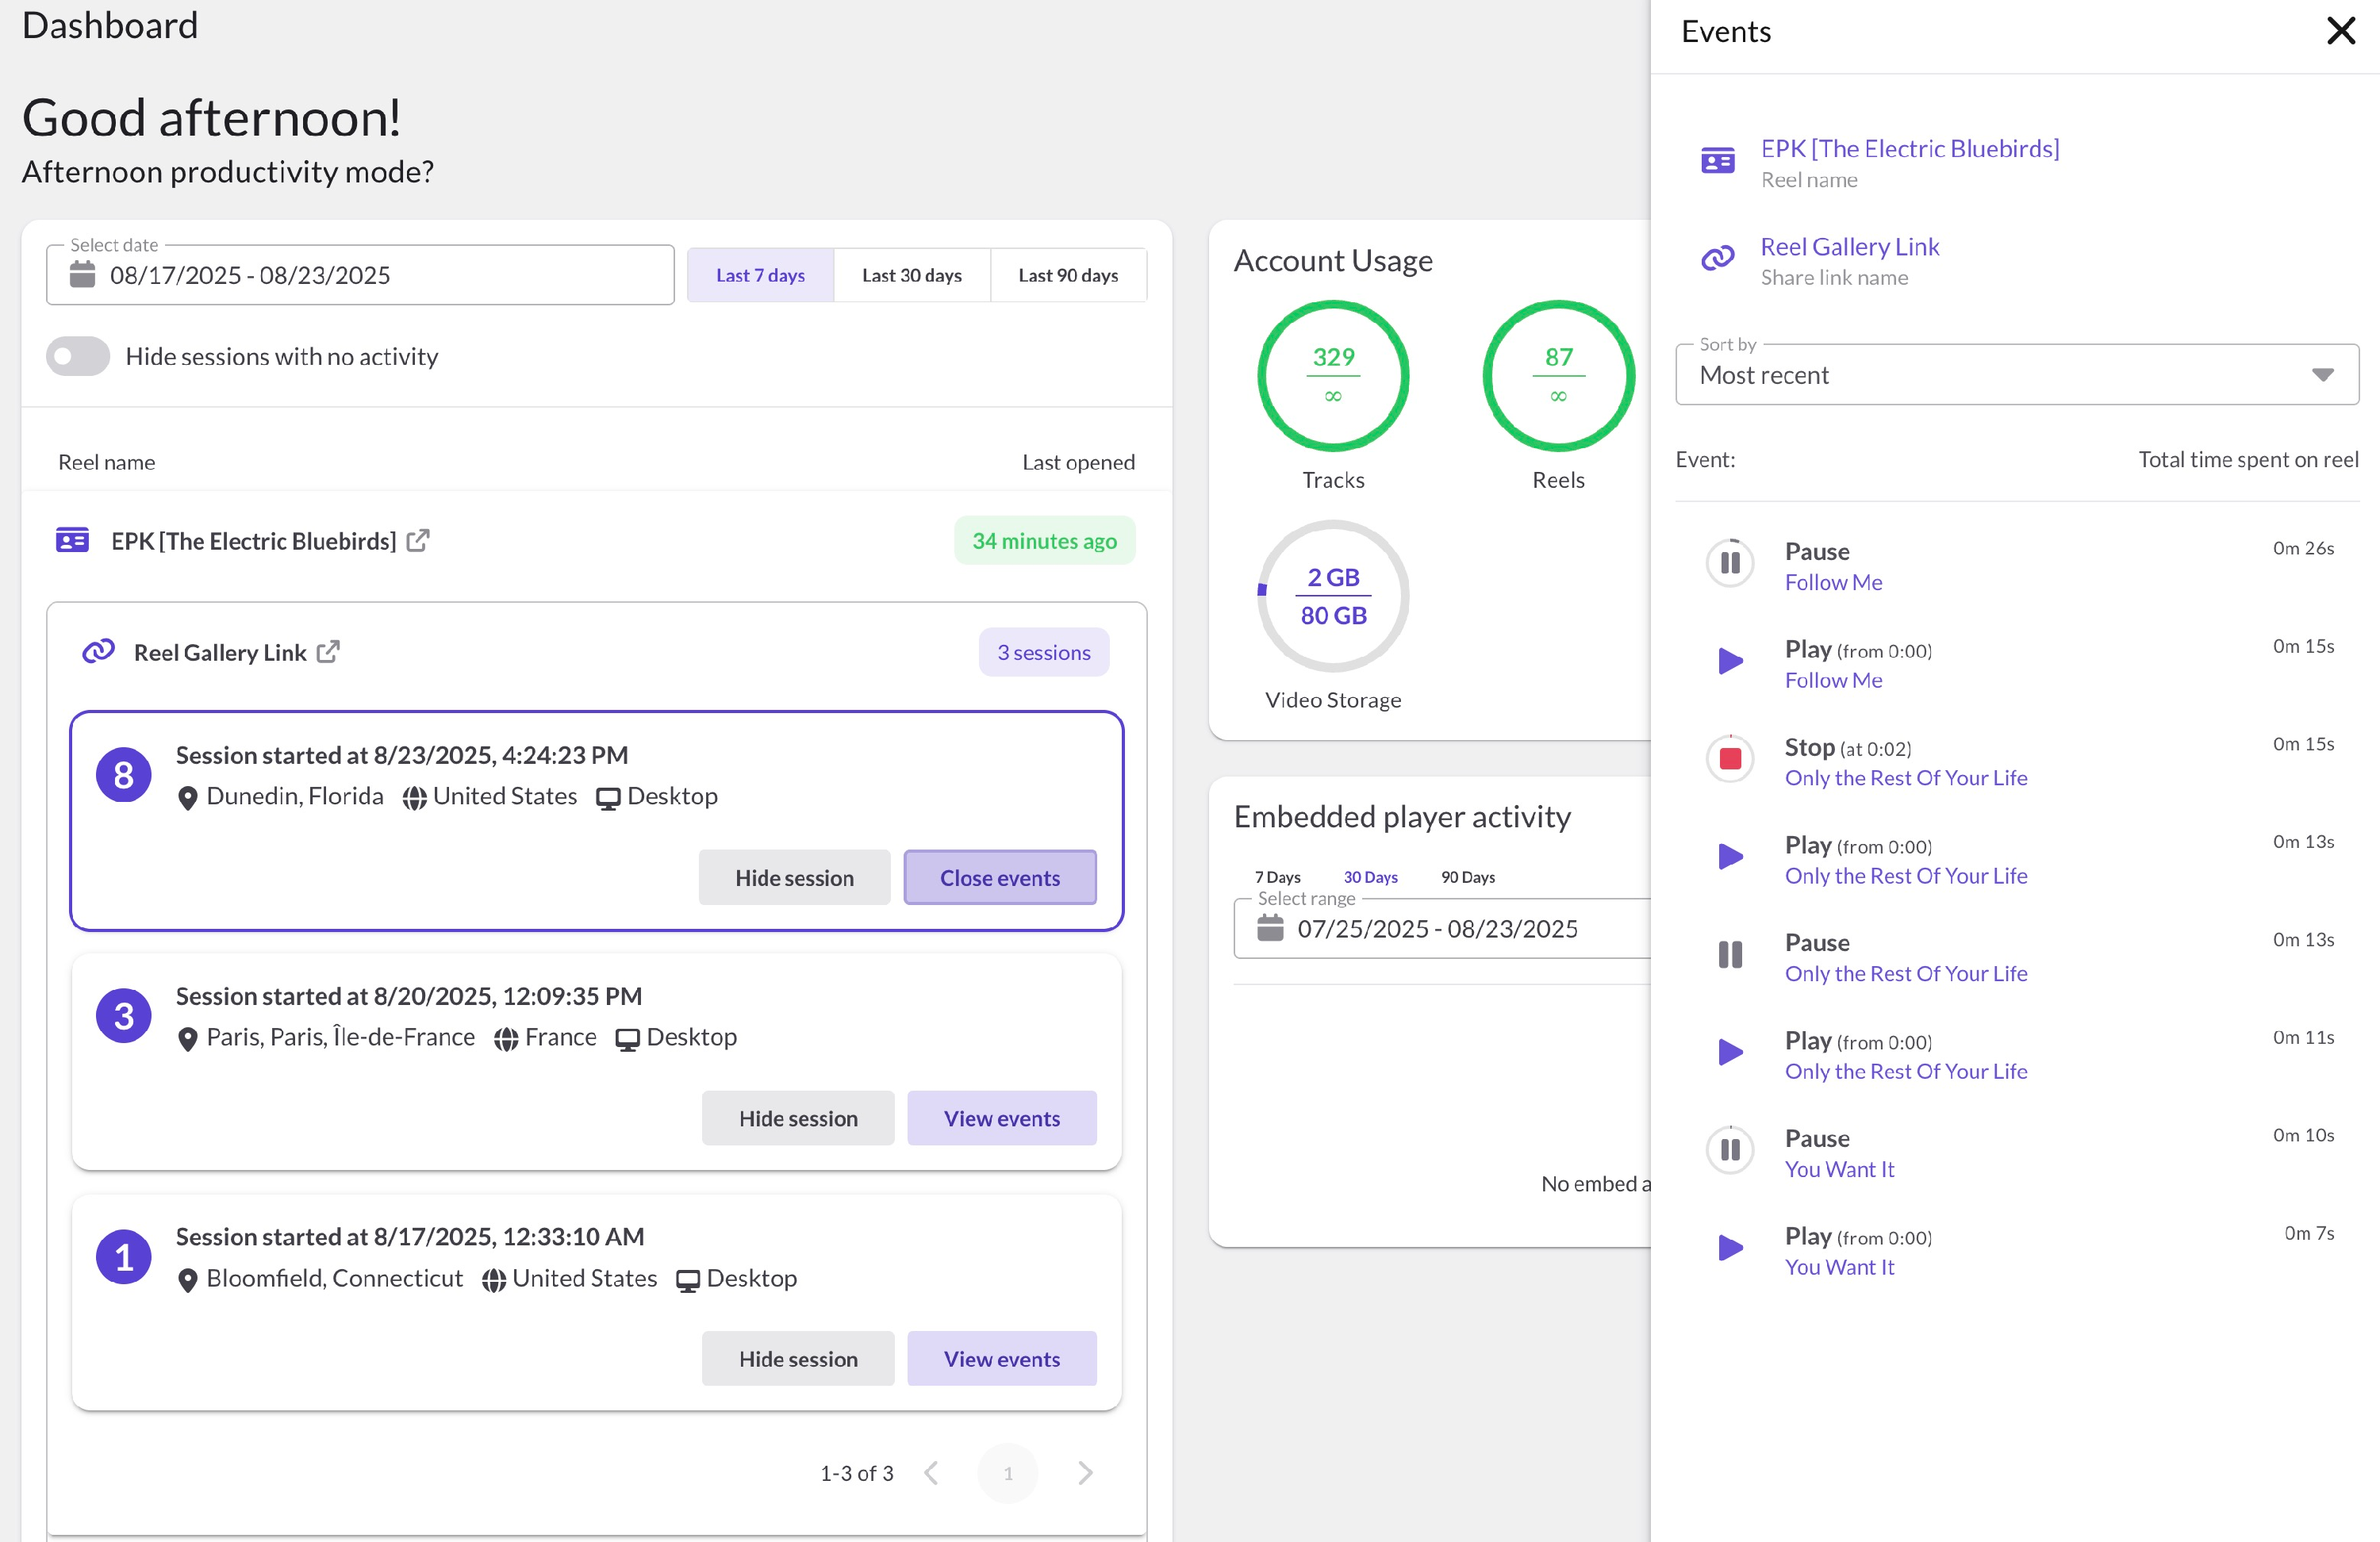Hide the Bloomfield, Connecticut session

click(797, 1359)
